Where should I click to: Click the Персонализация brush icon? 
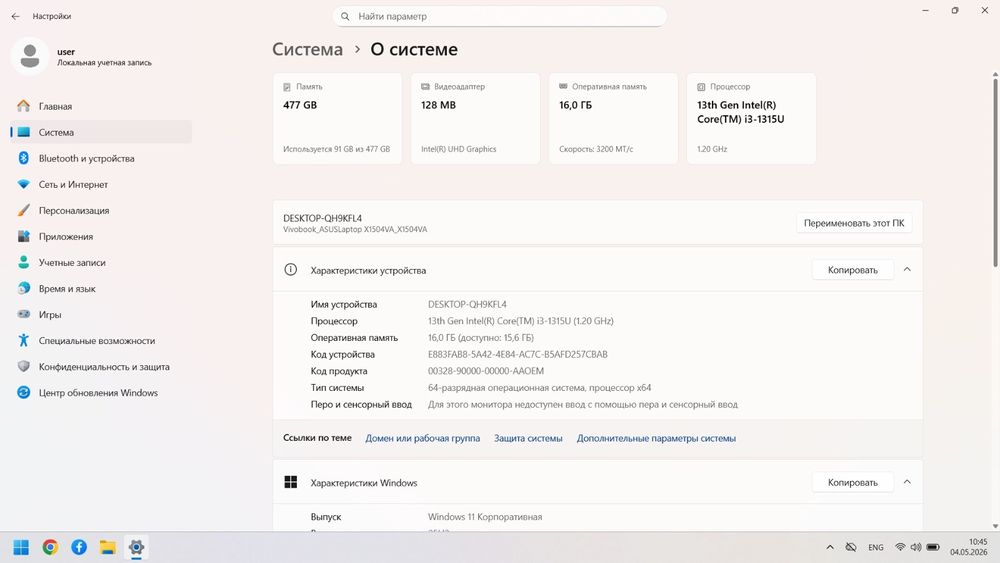pos(24,210)
